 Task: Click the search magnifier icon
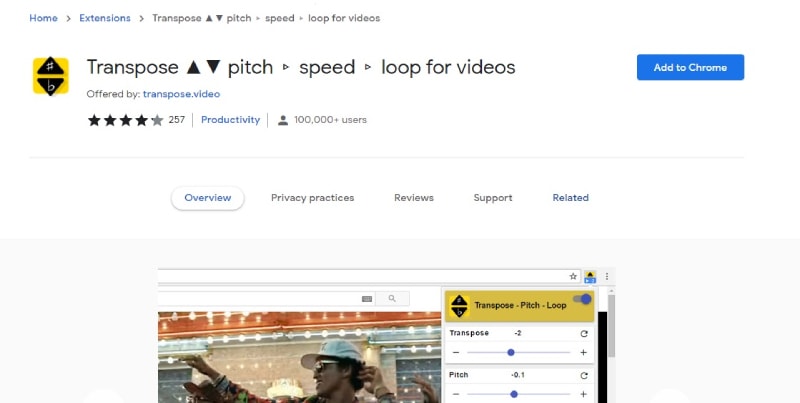(392, 298)
